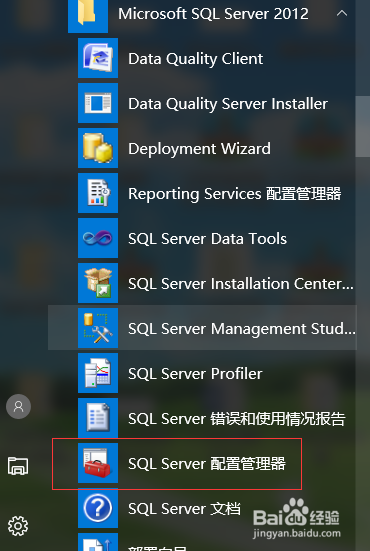Launch Data Quality Client
370x551 pixels.
point(195,59)
